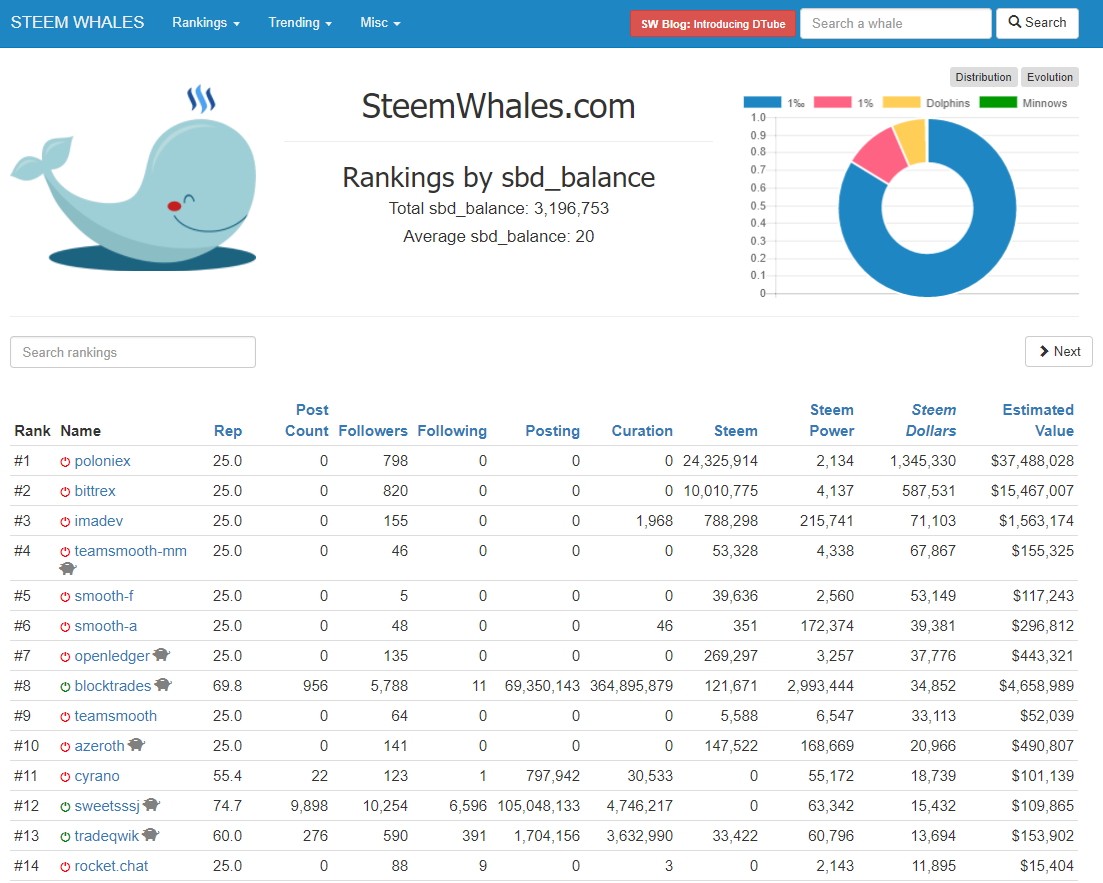Open the smooth-a account link
This screenshot has width=1103, height=883.
pos(106,626)
